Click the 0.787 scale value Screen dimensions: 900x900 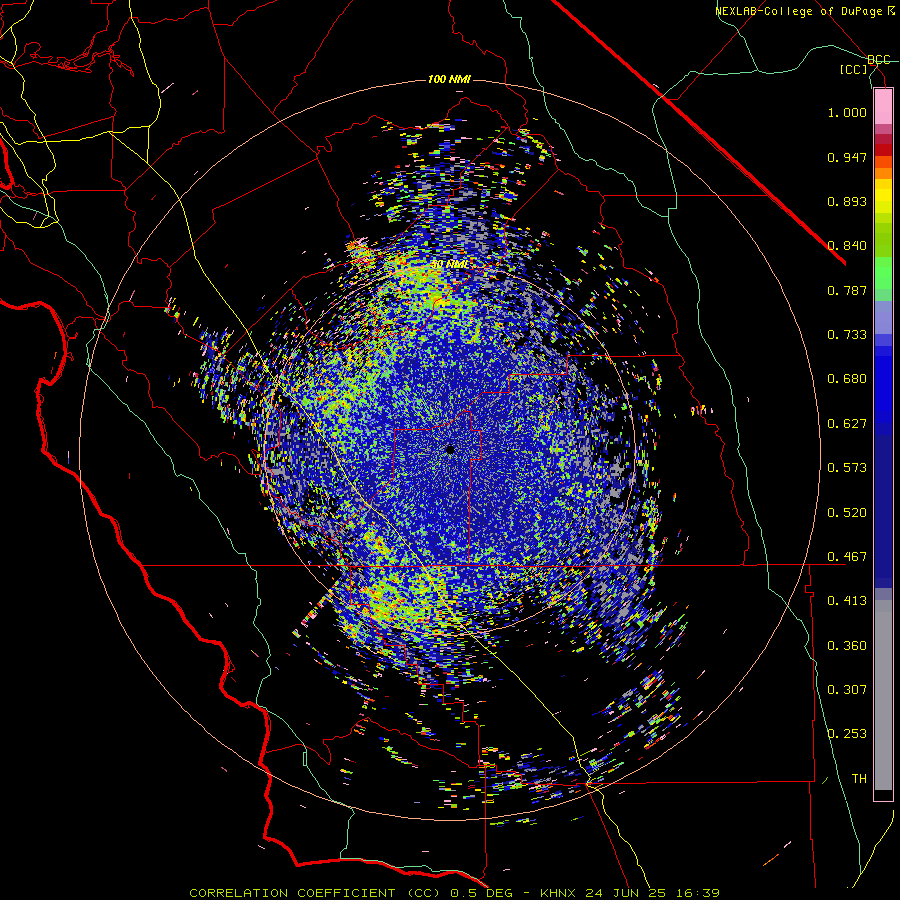847,290
